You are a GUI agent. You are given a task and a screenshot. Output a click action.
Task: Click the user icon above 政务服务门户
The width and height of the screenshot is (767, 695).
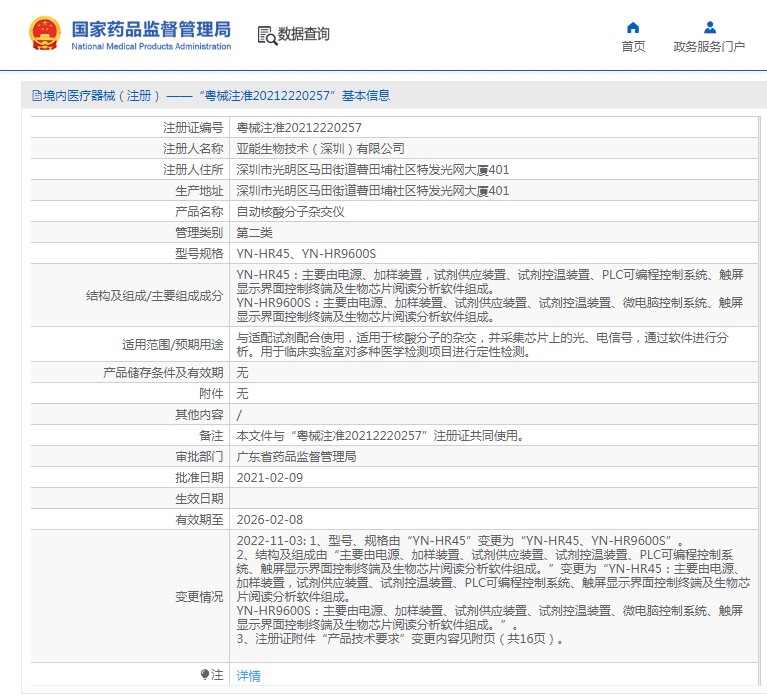pos(710,27)
